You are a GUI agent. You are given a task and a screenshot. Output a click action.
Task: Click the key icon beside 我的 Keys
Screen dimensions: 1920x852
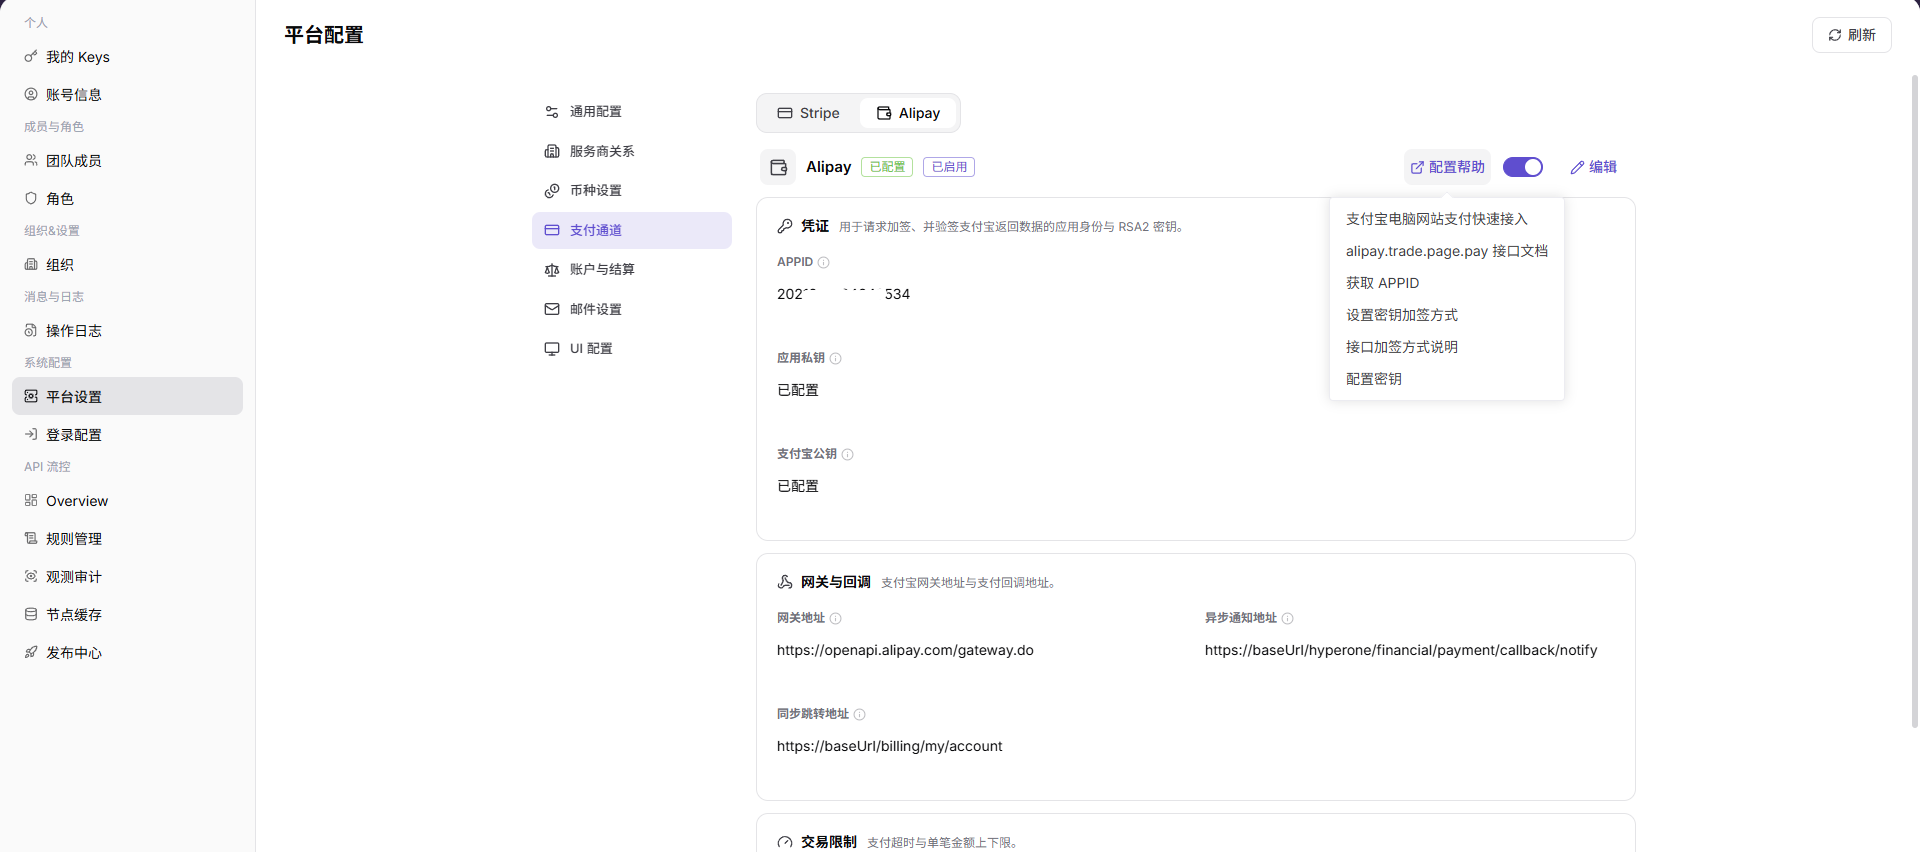[31, 56]
